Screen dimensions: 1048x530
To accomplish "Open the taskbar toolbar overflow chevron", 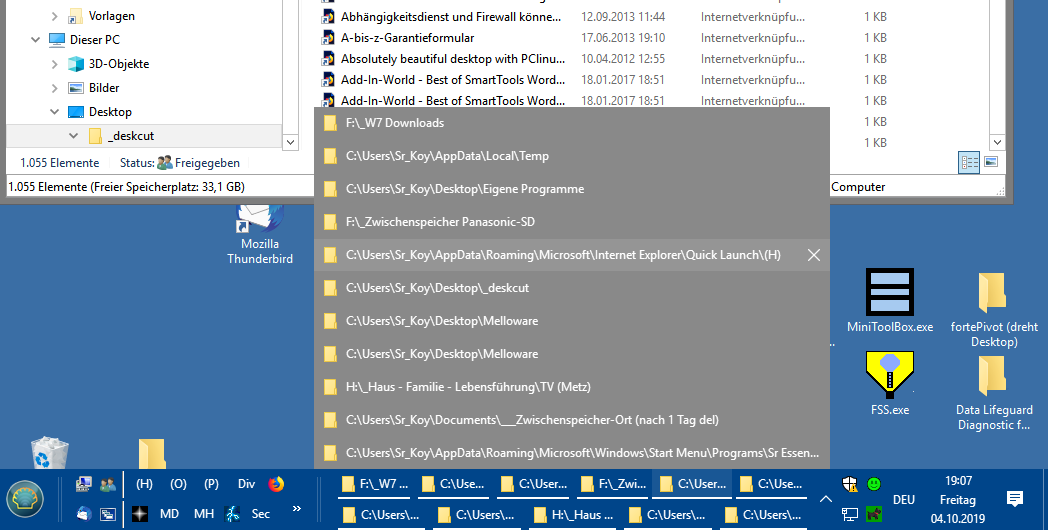I will (x=297, y=509).
